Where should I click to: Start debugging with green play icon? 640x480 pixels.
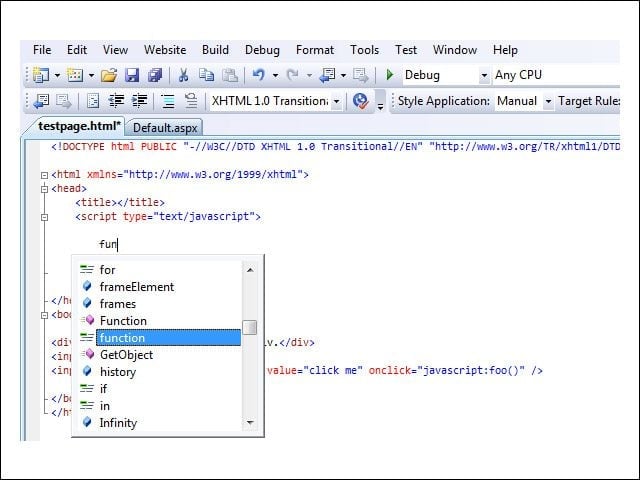[x=389, y=75]
